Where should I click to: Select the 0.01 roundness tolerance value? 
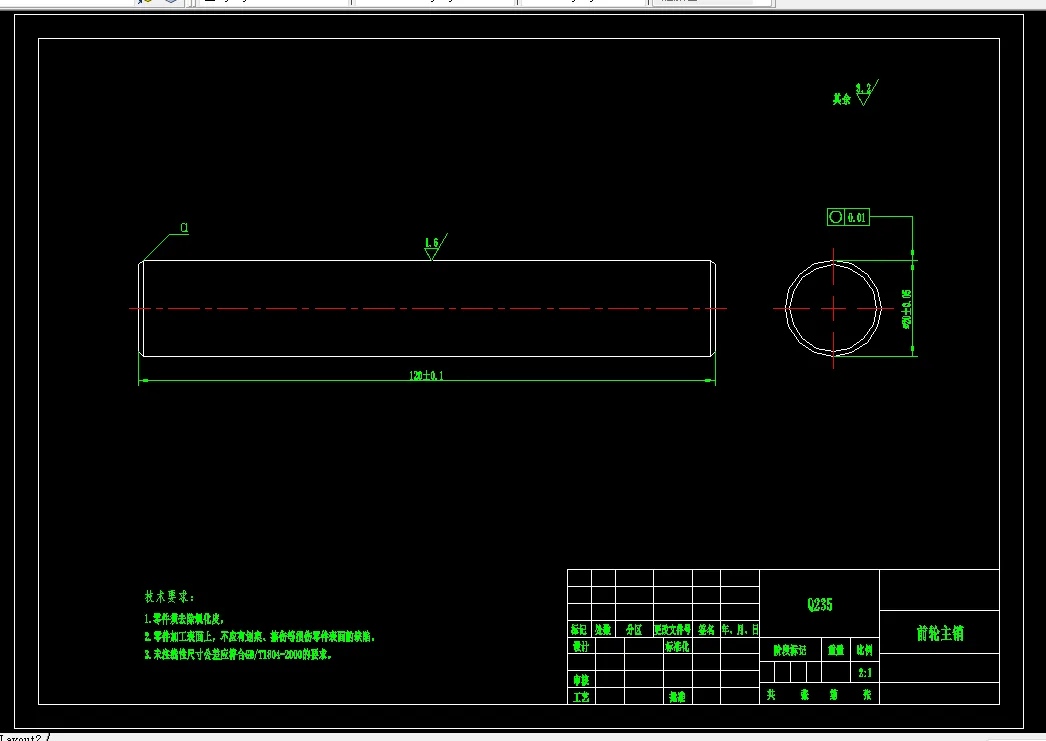coord(857,217)
